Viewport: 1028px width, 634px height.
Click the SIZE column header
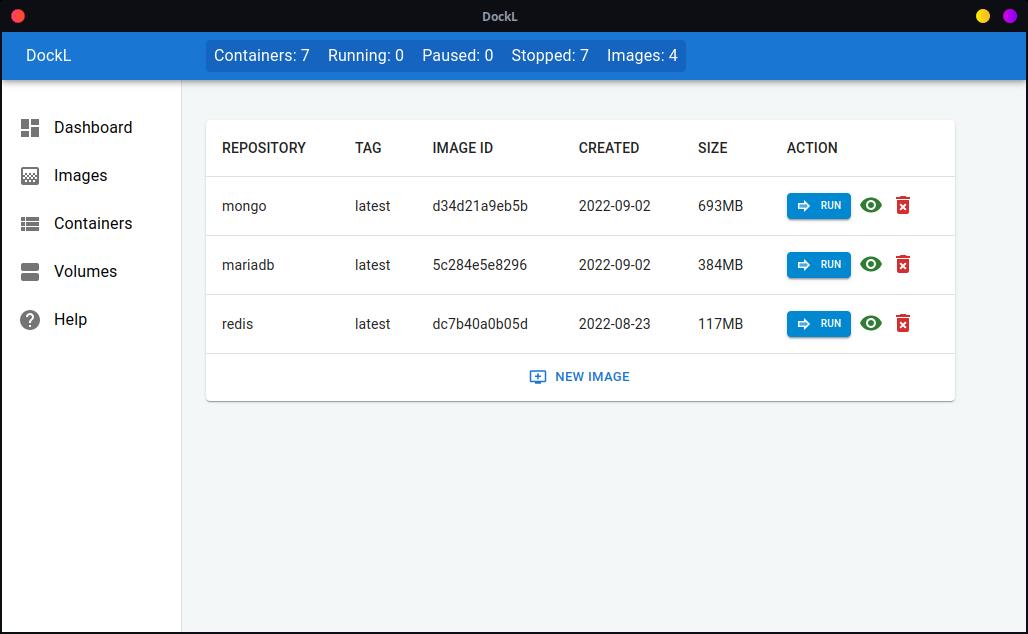coord(713,148)
